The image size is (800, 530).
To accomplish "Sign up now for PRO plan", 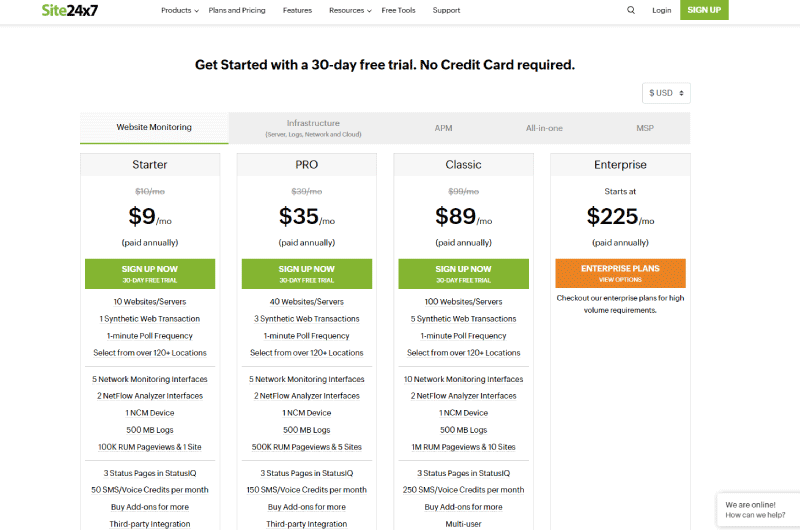I will click(307, 273).
